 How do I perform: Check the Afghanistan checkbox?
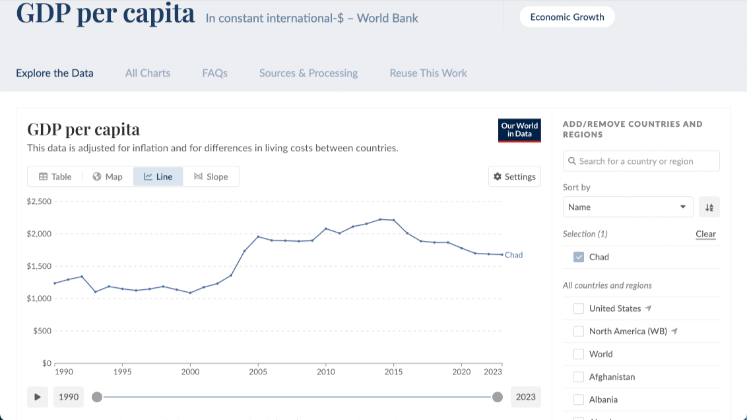click(579, 377)
